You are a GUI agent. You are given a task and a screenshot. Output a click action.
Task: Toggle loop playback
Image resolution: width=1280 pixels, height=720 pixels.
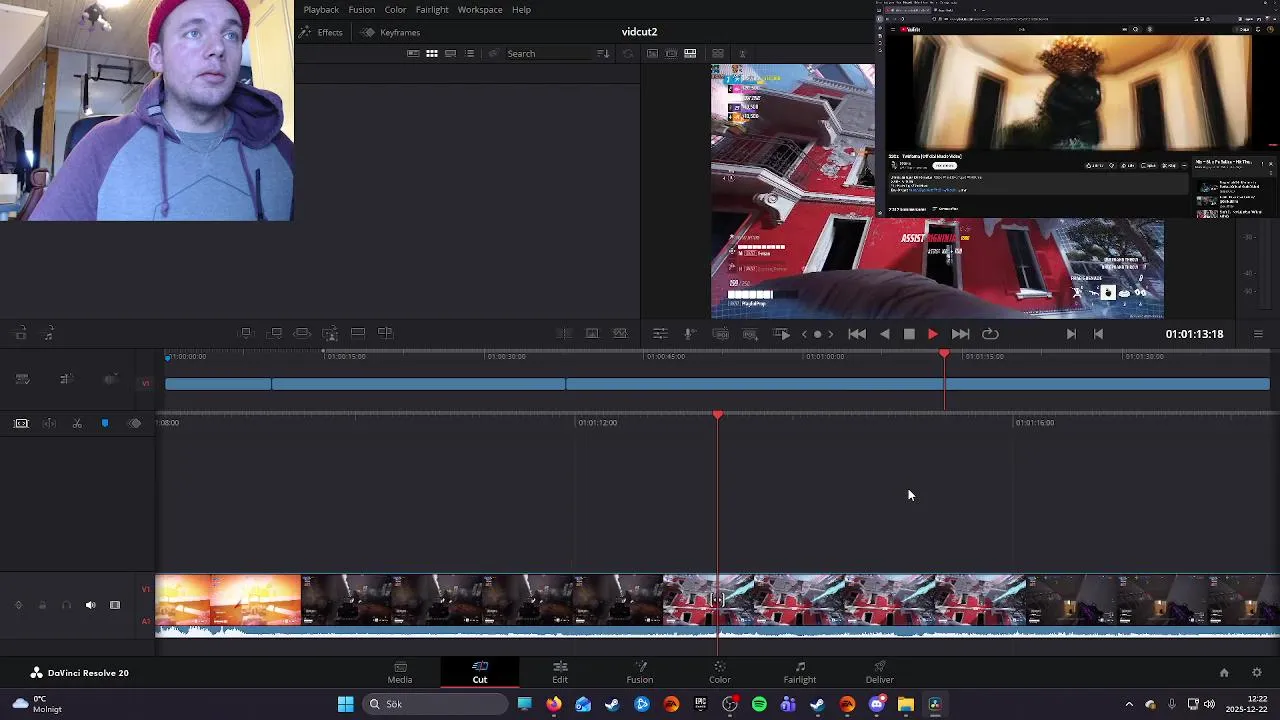coord(990,334)
